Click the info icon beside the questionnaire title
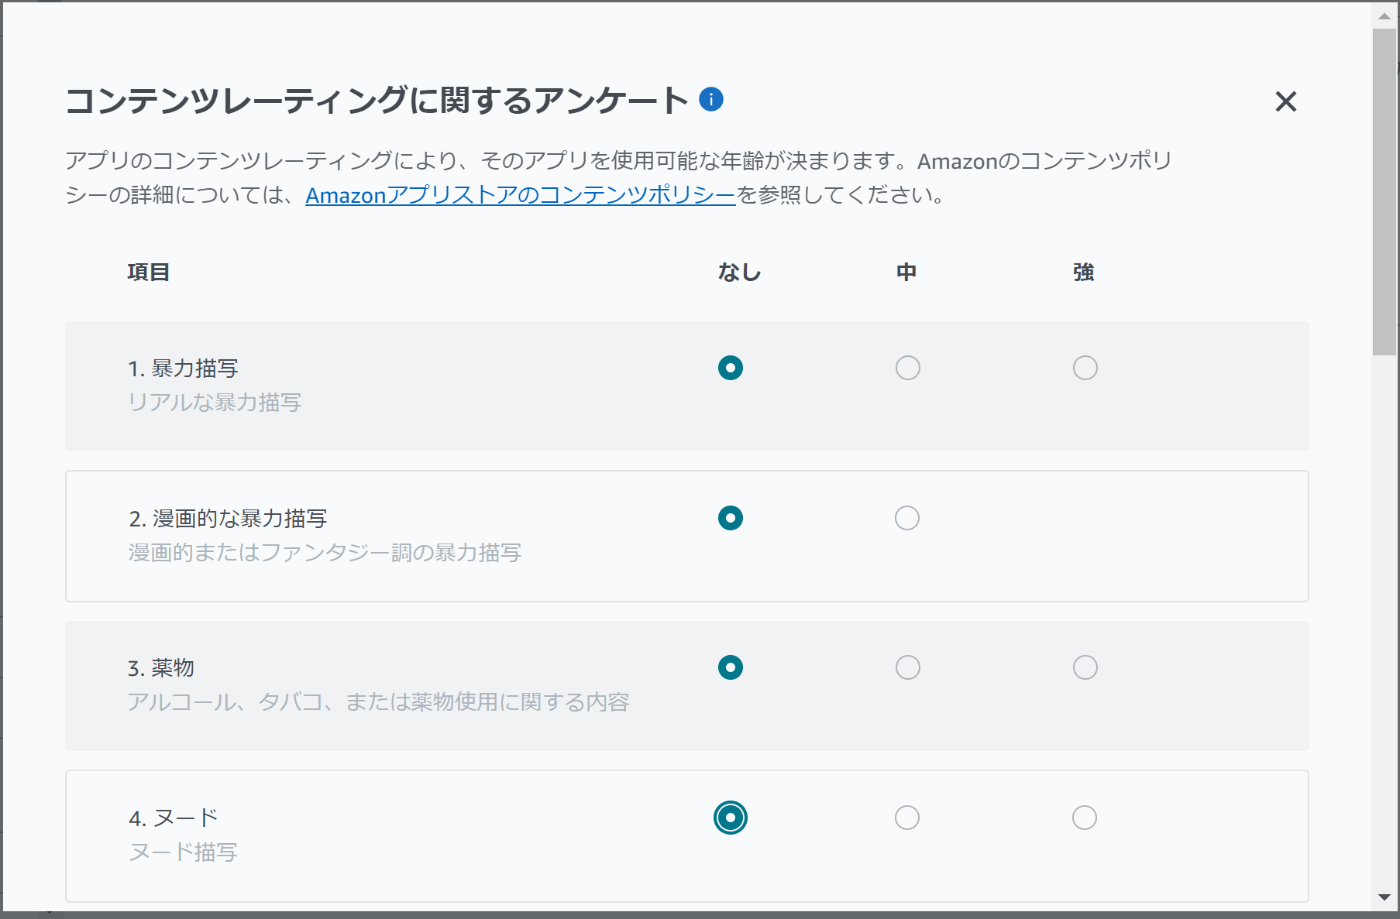 tap(711, 99)
